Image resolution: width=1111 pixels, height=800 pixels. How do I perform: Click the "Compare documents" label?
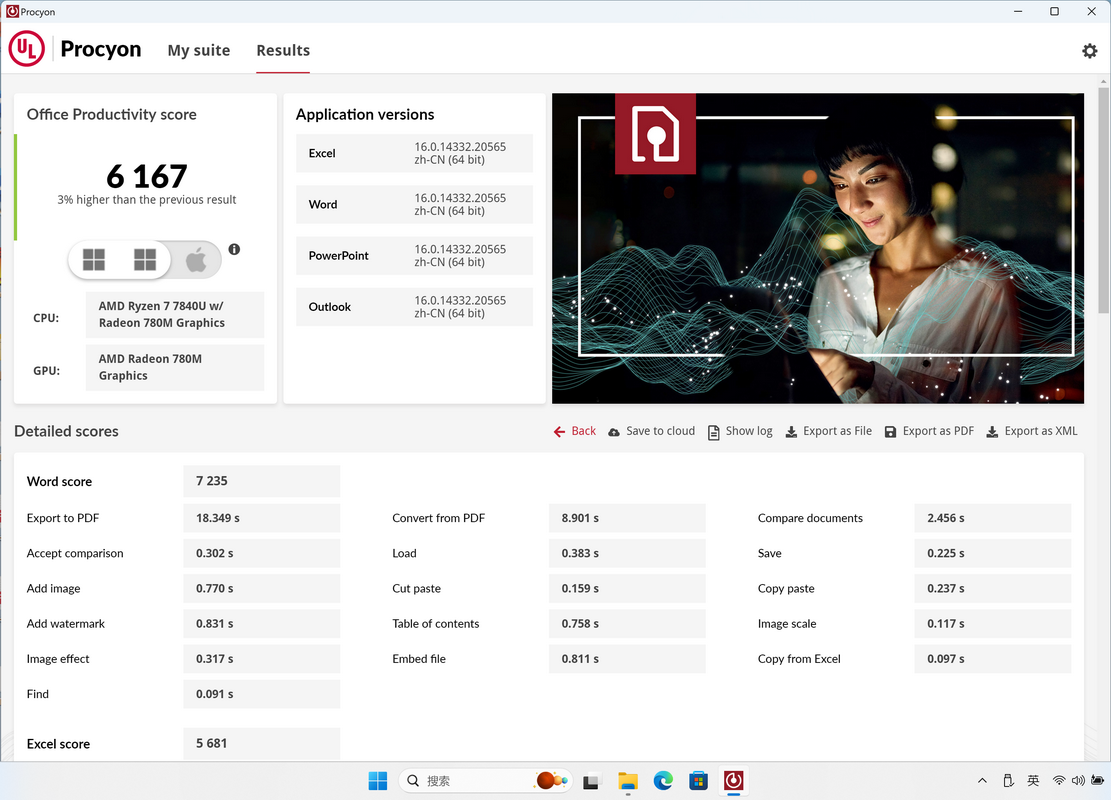pos(811,518)
